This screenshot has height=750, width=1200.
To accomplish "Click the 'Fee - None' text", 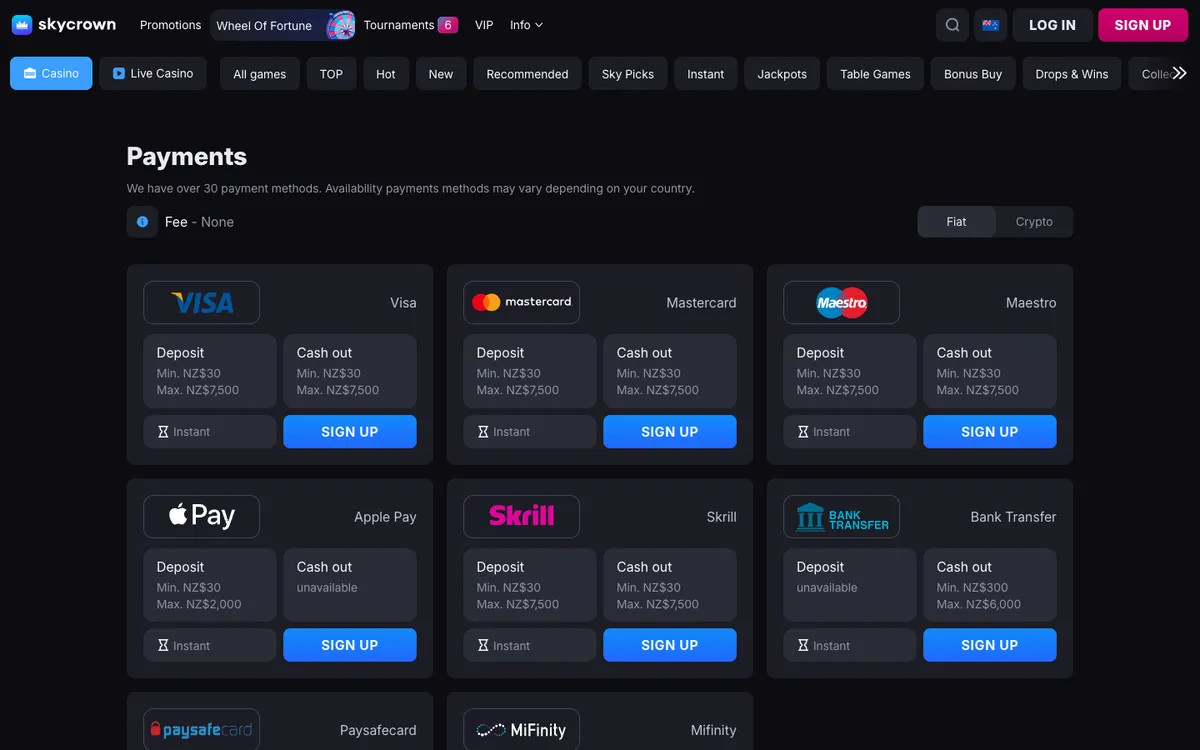I will 199,222.
